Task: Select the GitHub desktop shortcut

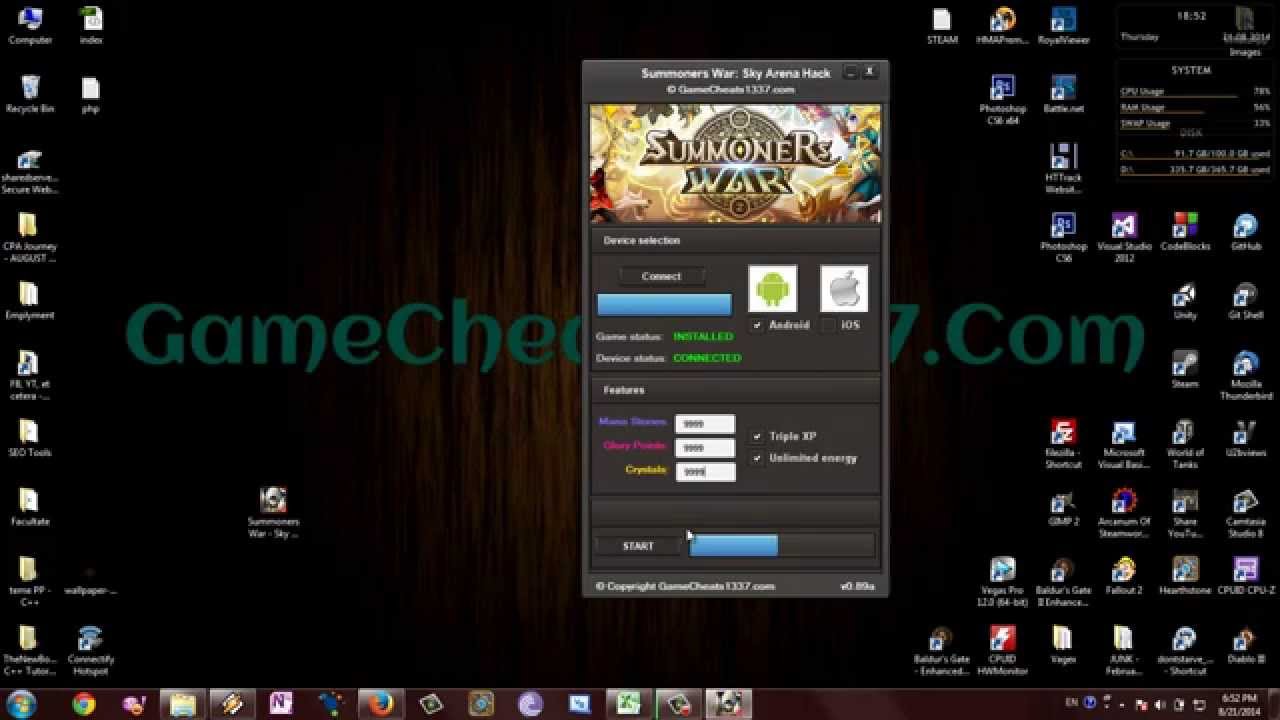Action: tap(1246, 232)
